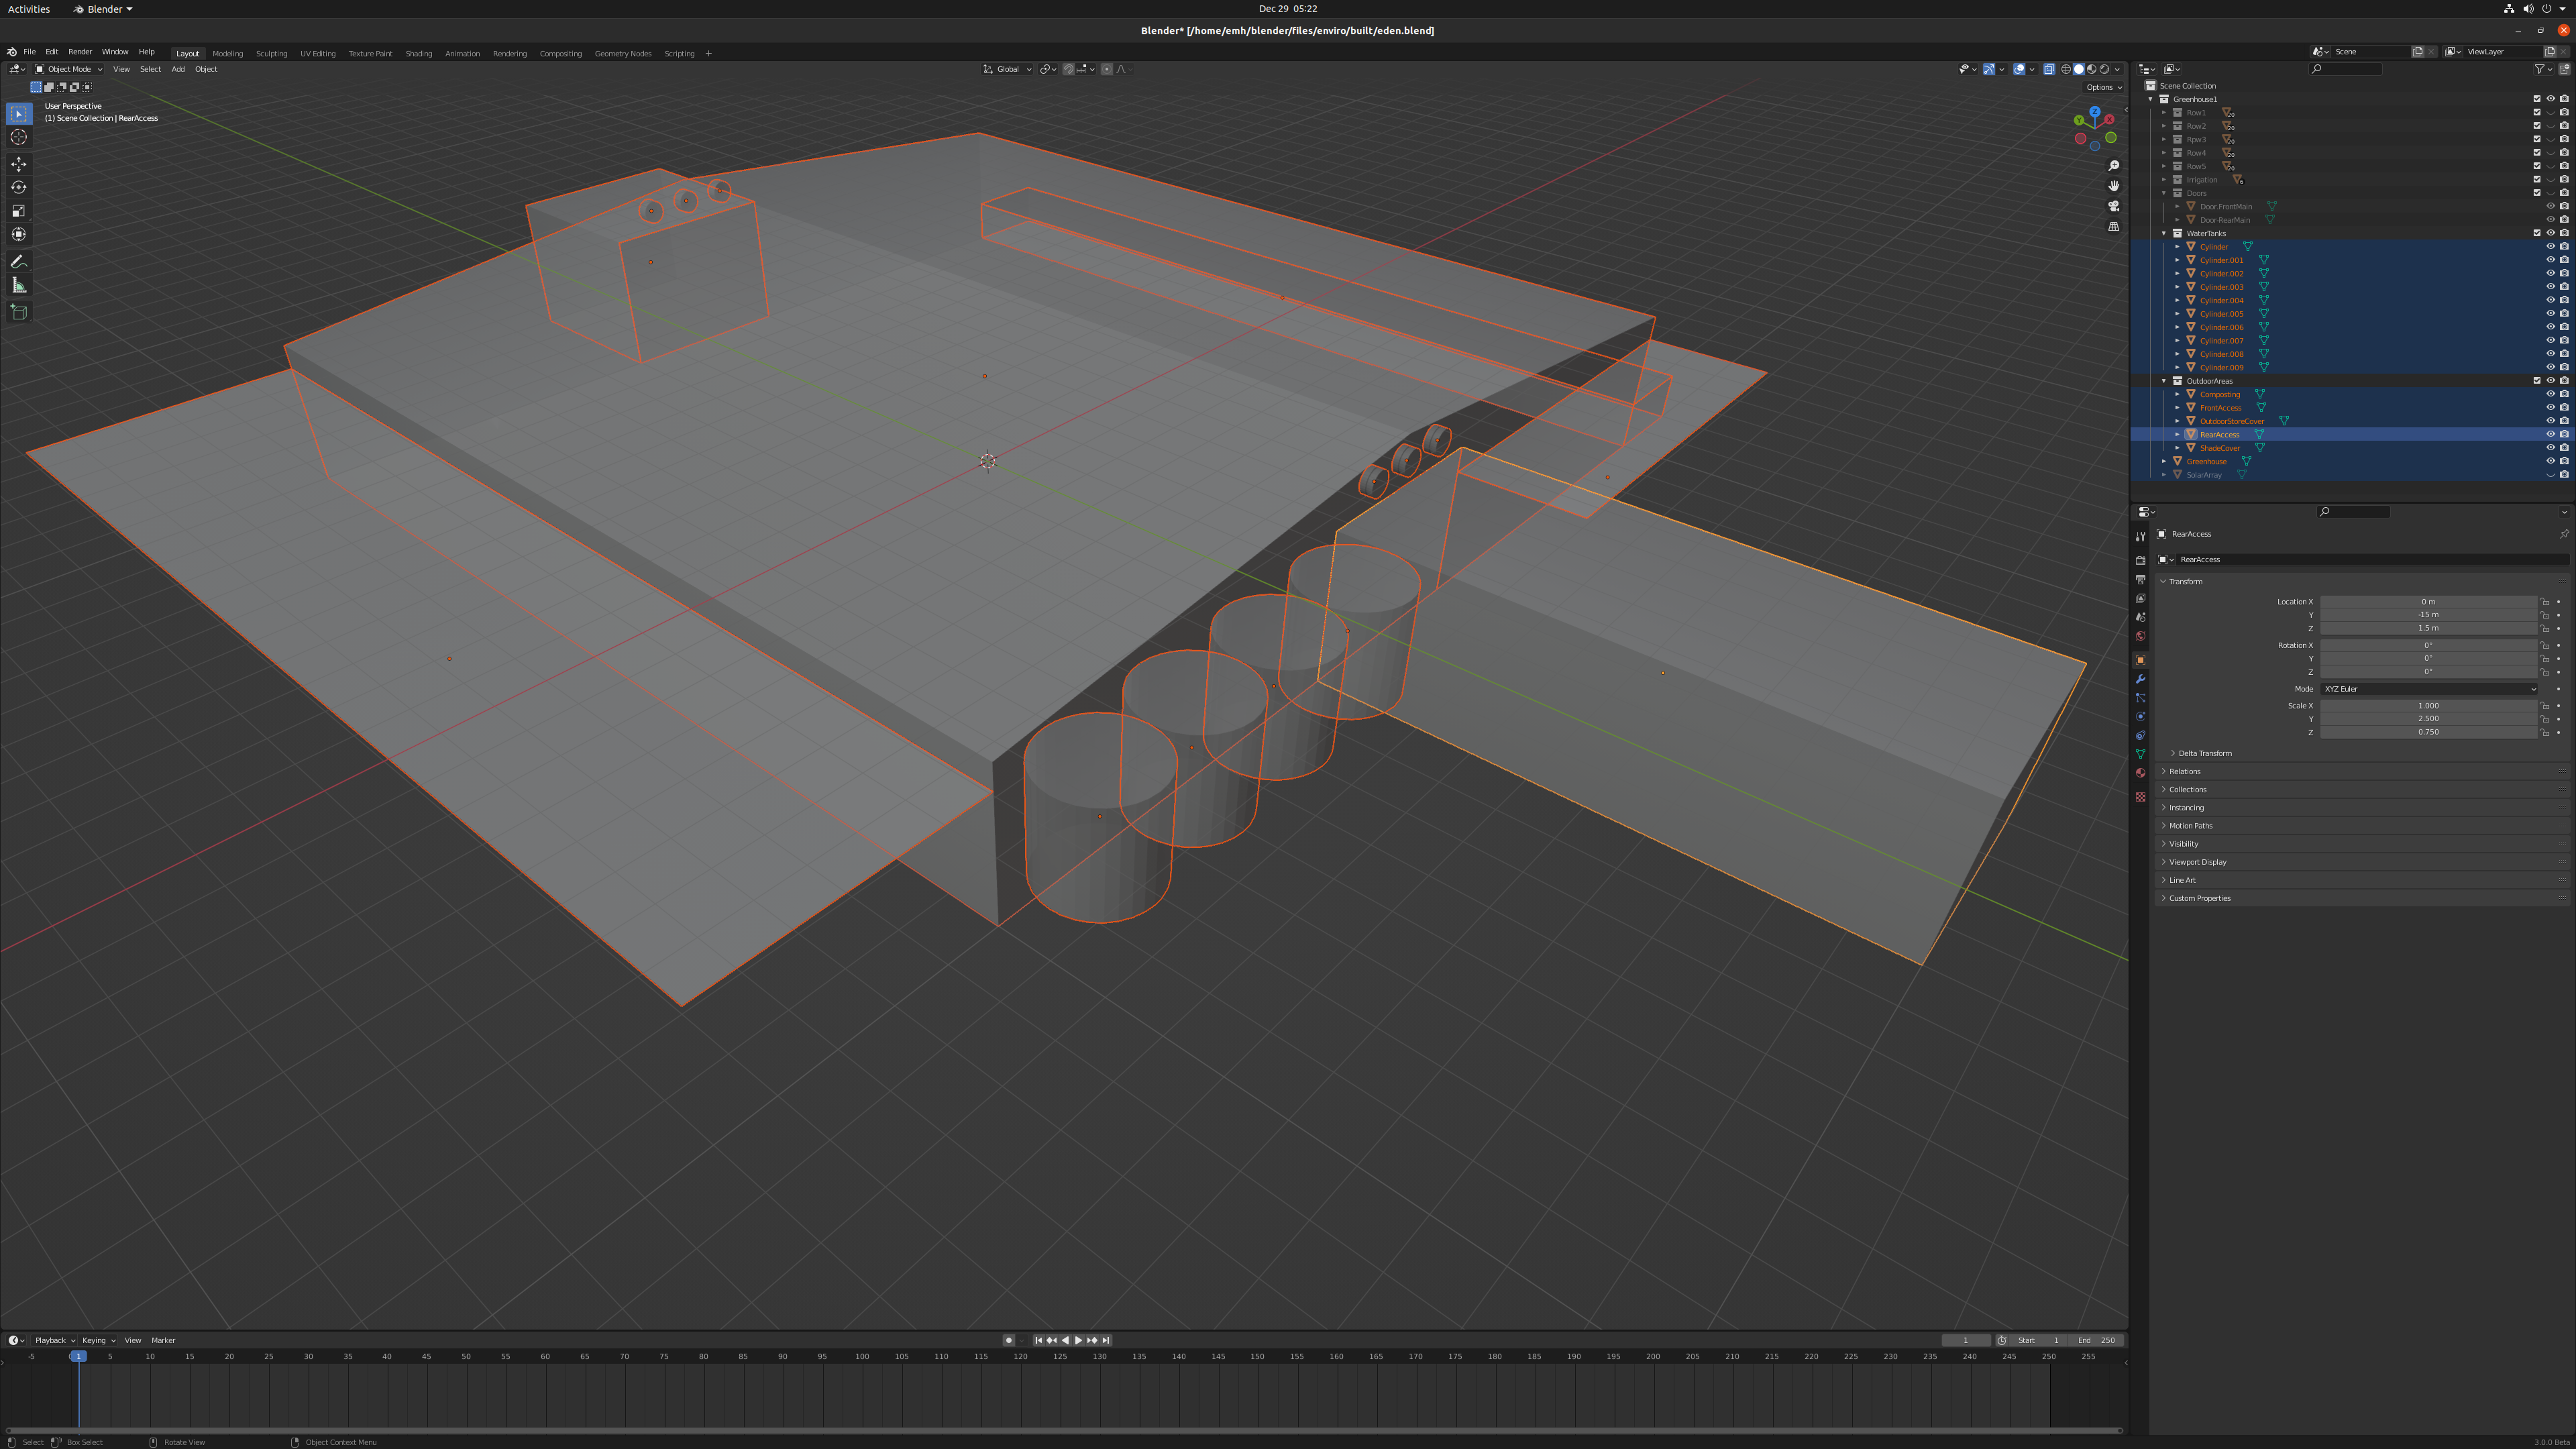Open the XYZ Euler rotation mode dropdown
Image resolution: width=2576 pixels, height=1449 pixels.
[x=2428, y=689]
